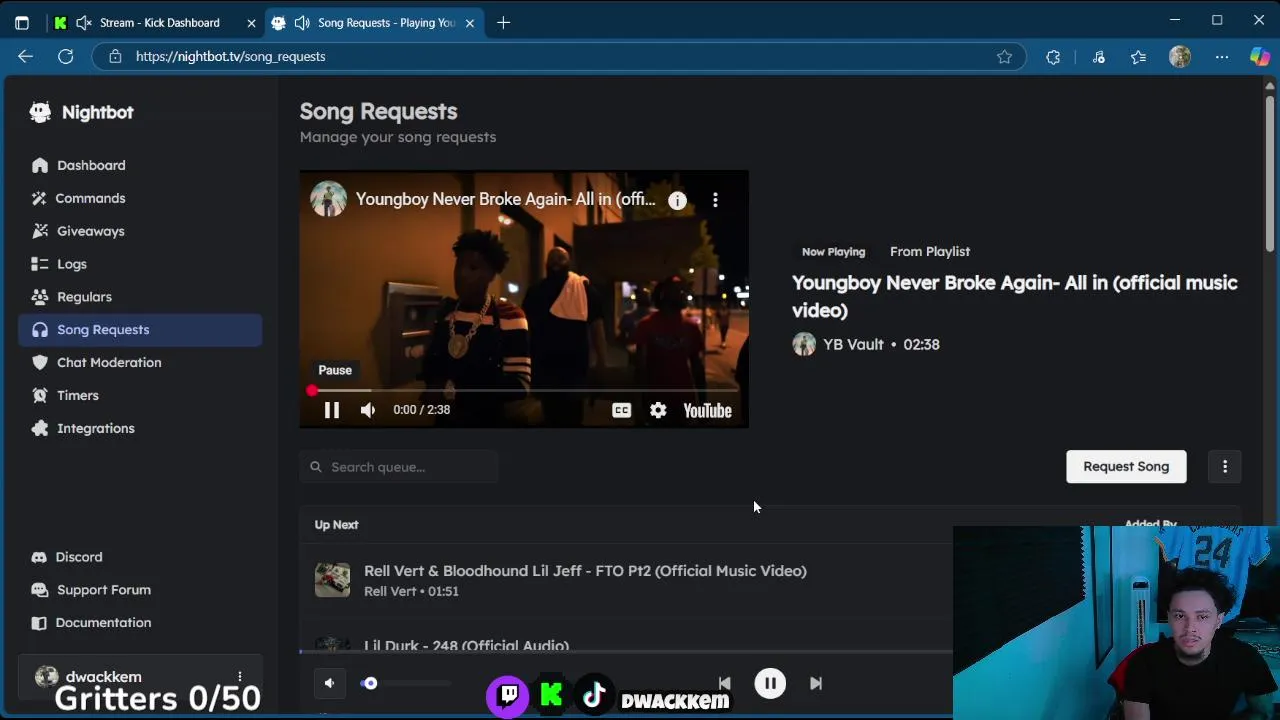Refresh the current page
The width and height of the screenshot is (1280, 720).
tap(65, 57)
